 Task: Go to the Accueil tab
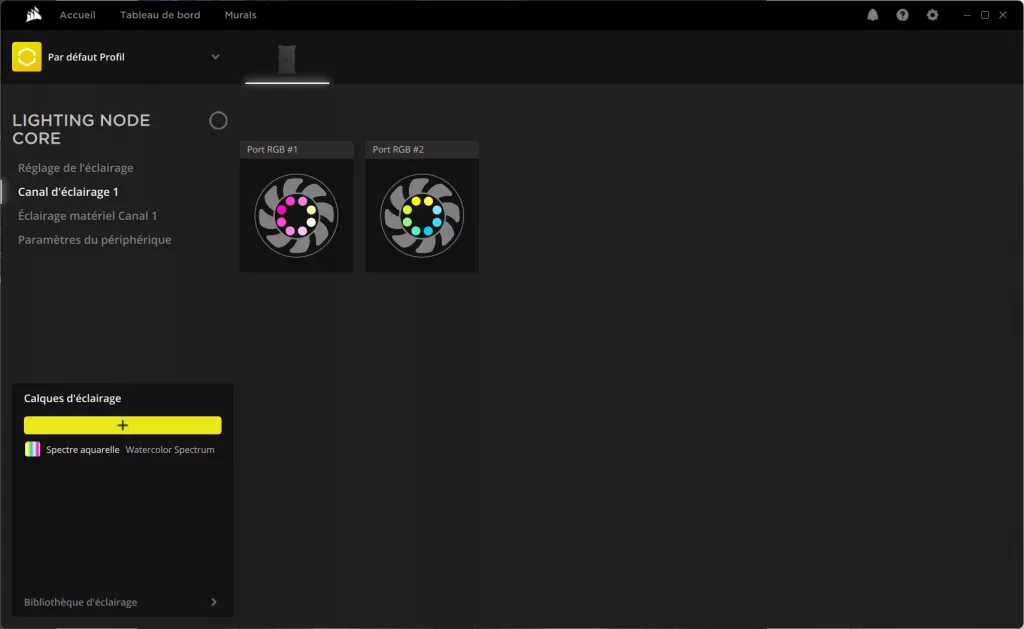click(78, 15)
